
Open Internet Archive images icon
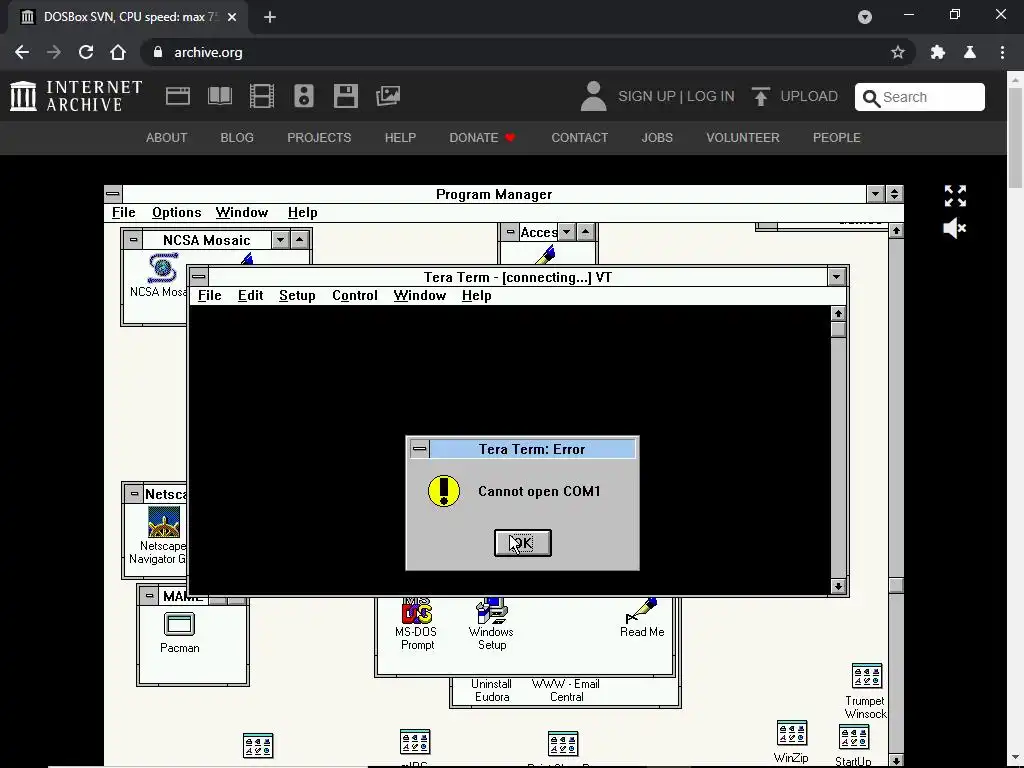click(x=388, y=96)
